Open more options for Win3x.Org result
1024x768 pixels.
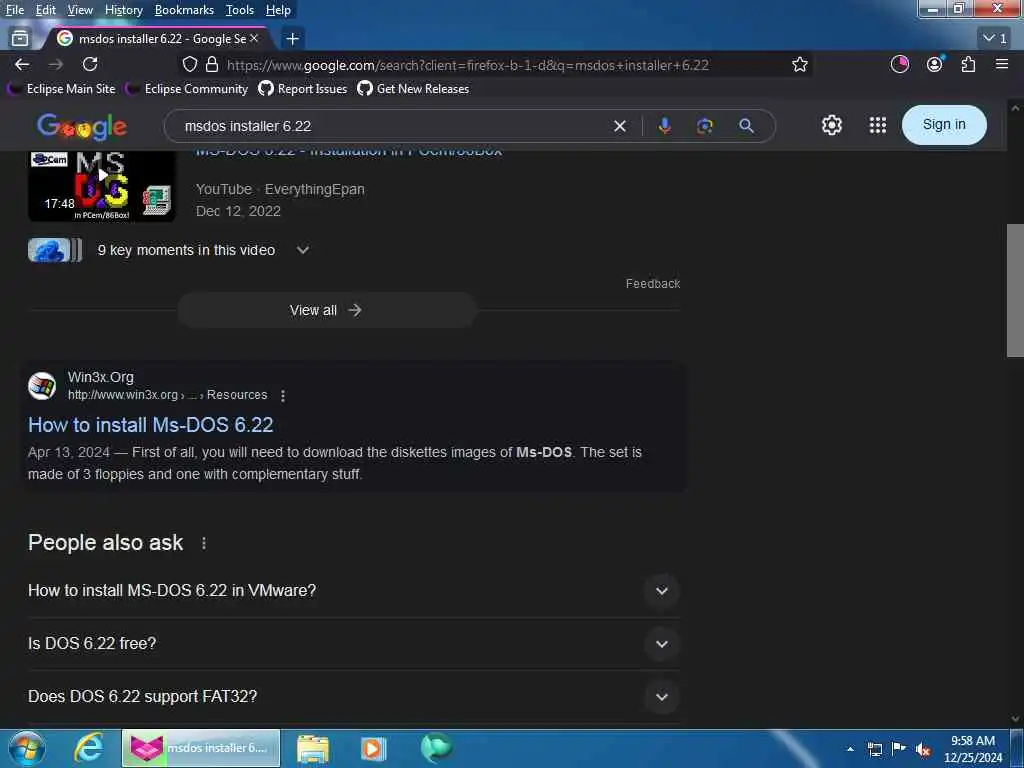283,396
